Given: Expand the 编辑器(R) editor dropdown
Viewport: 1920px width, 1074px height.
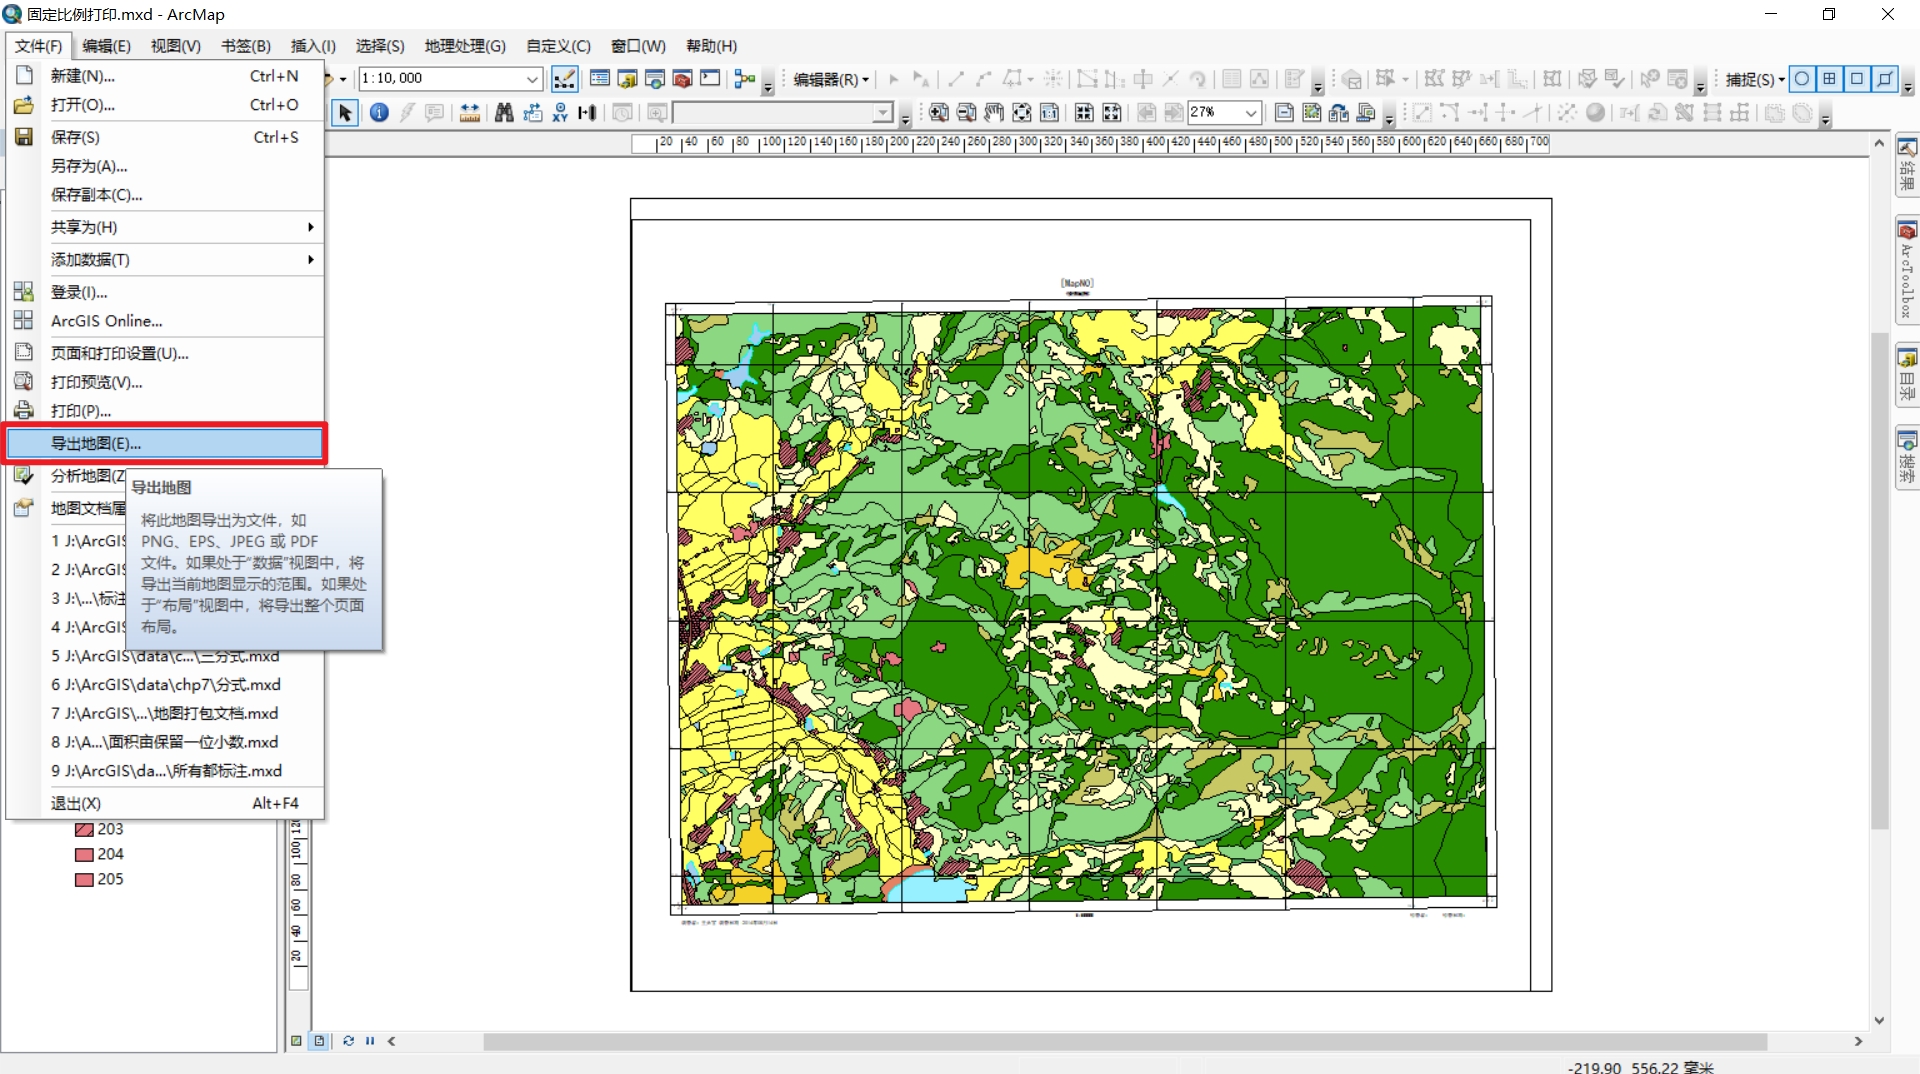Looking at the screenshot, I should pyautogui.click(x=831, y=79).
